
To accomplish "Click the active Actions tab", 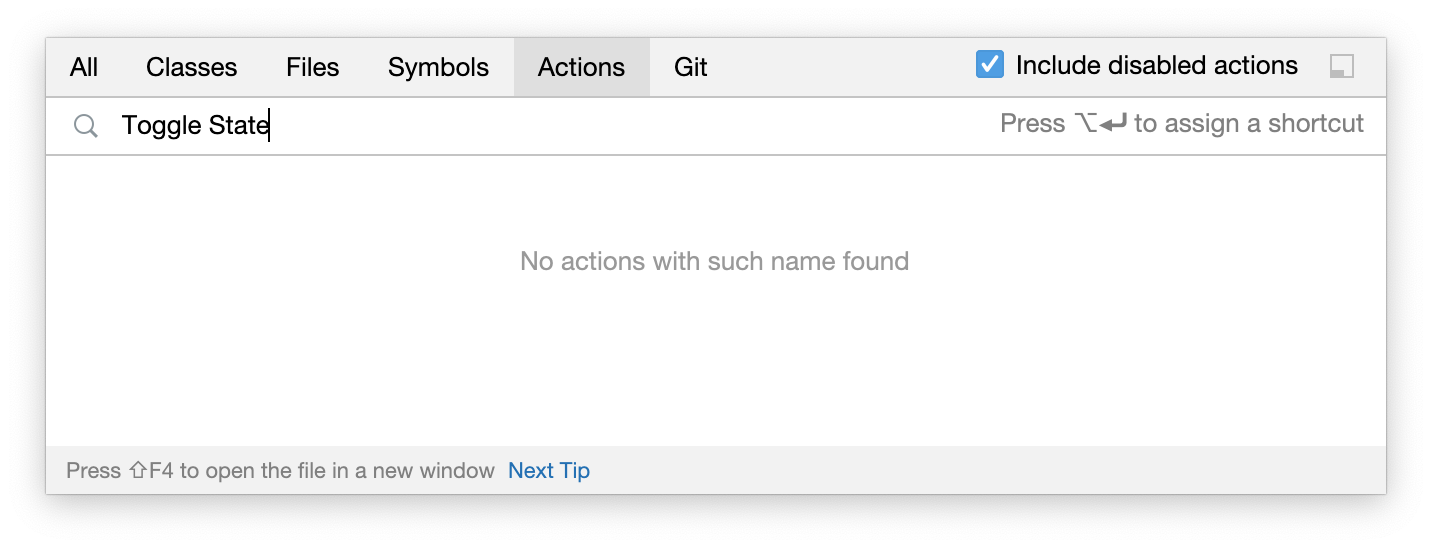I will [x=582, y=67].
